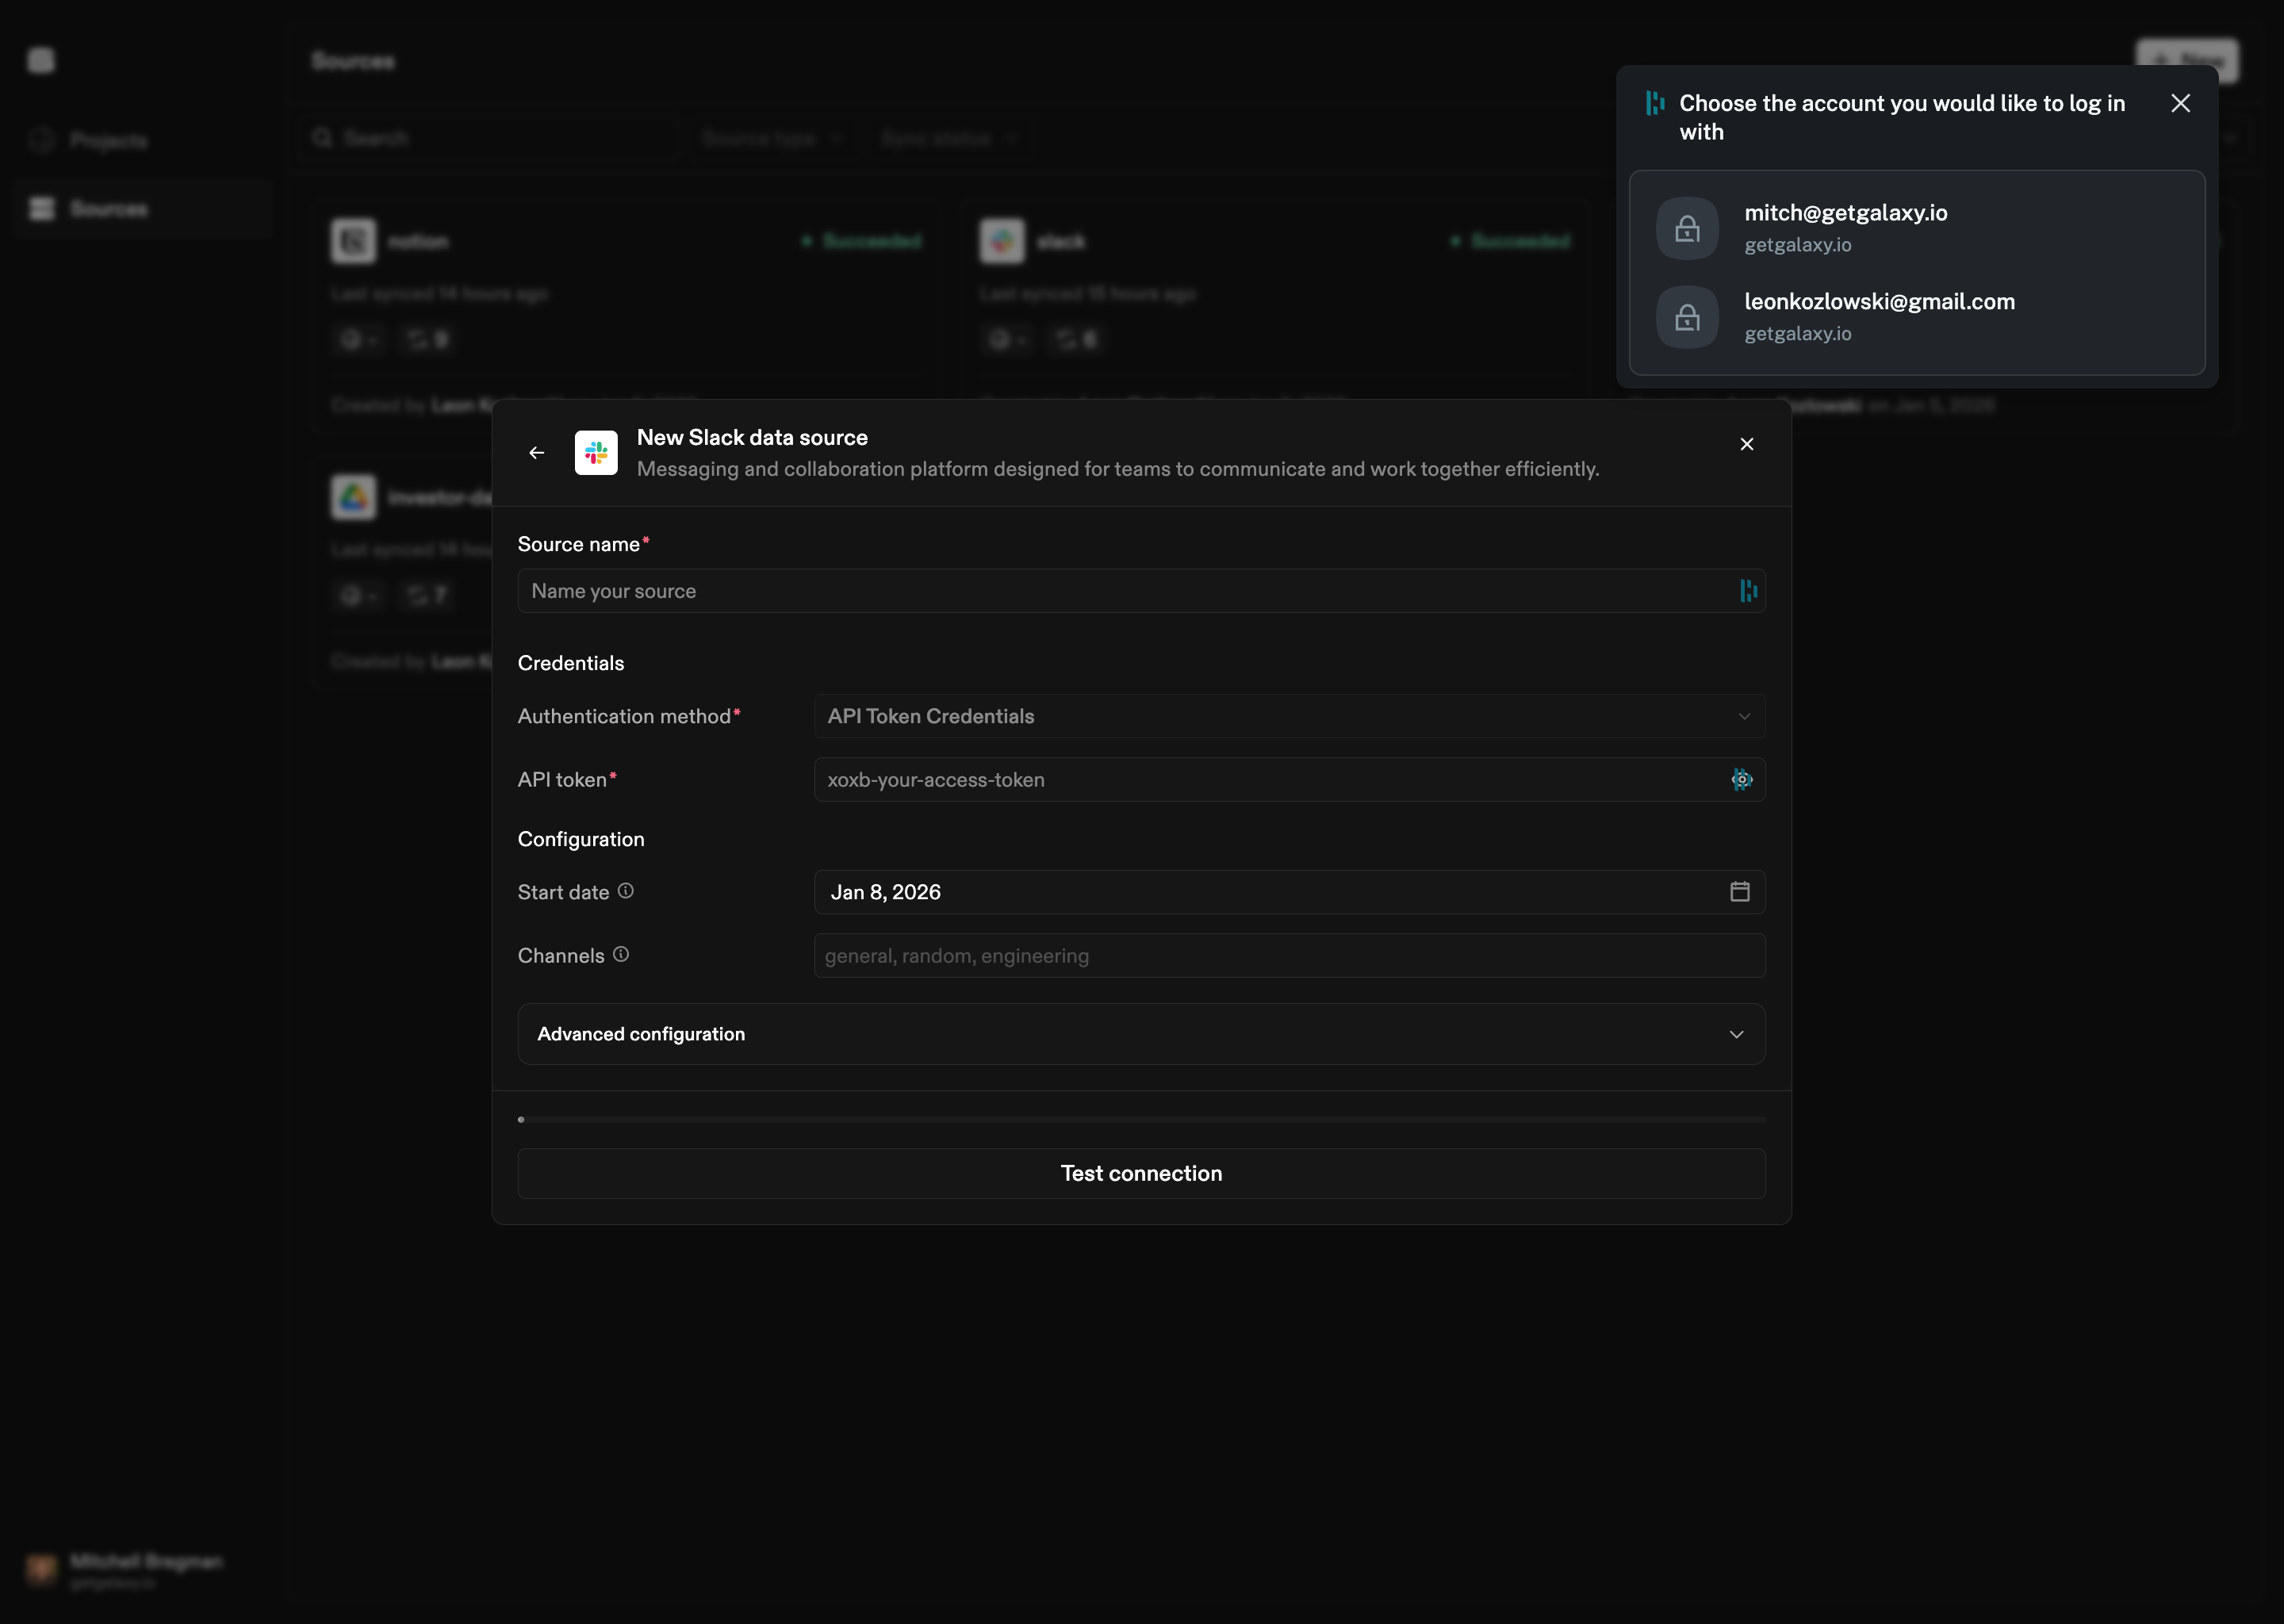Click the search magnifier in the Sources search bar

[x=323, y=138]
